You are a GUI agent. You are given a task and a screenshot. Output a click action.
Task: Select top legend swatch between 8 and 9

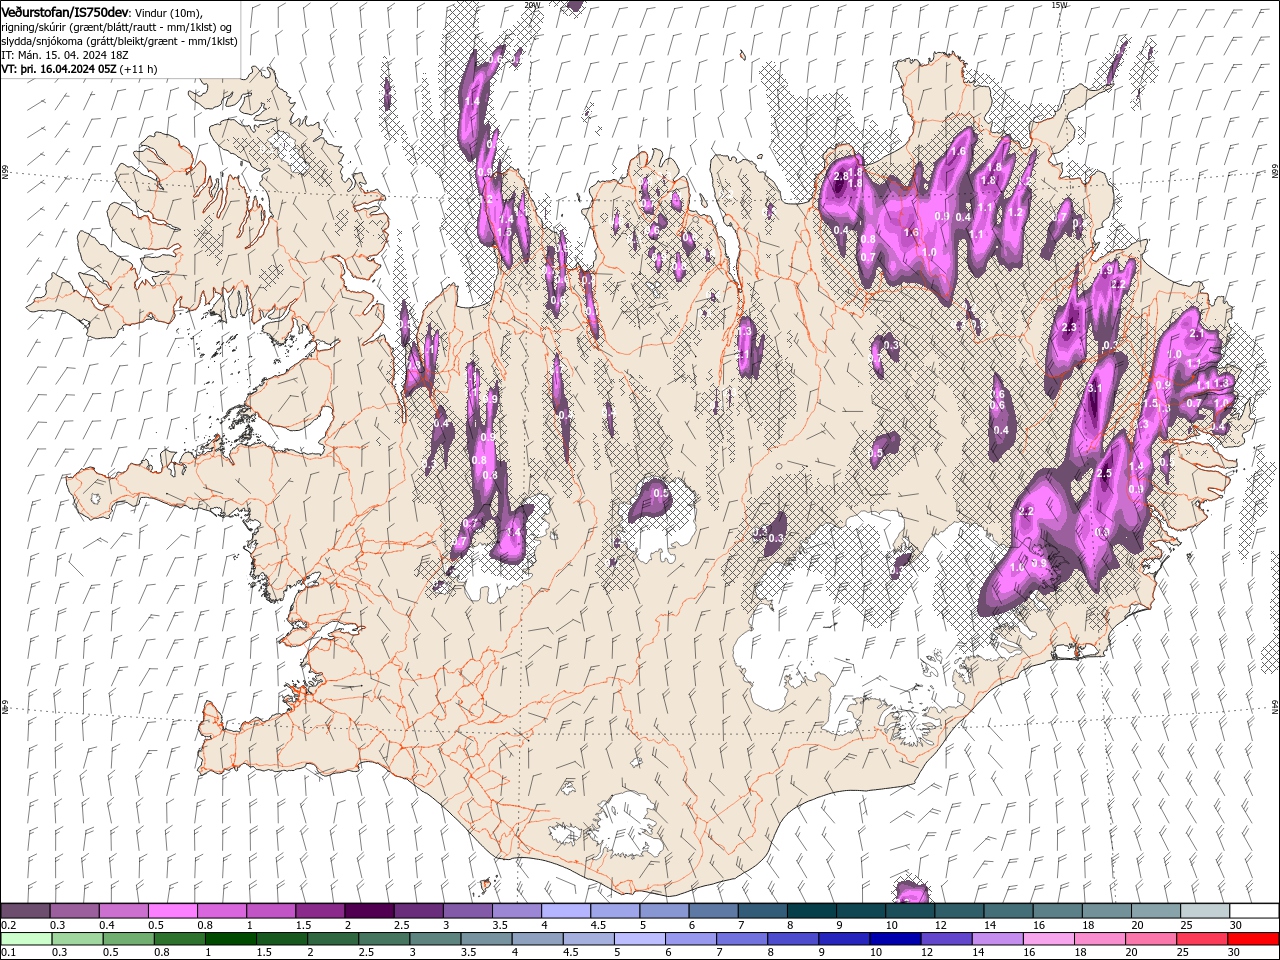tap(812, 911)
